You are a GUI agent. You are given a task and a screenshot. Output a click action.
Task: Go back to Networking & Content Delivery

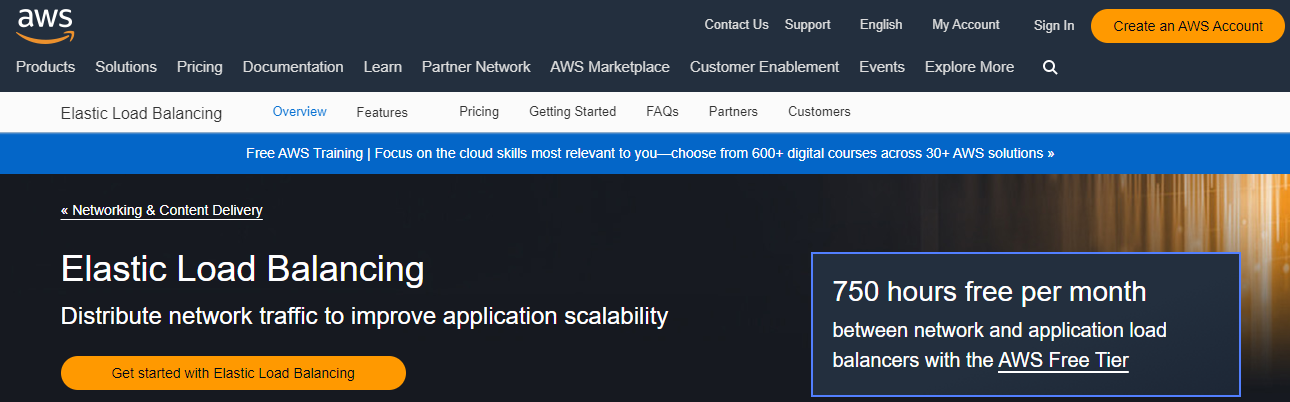[x=162, y=210]
